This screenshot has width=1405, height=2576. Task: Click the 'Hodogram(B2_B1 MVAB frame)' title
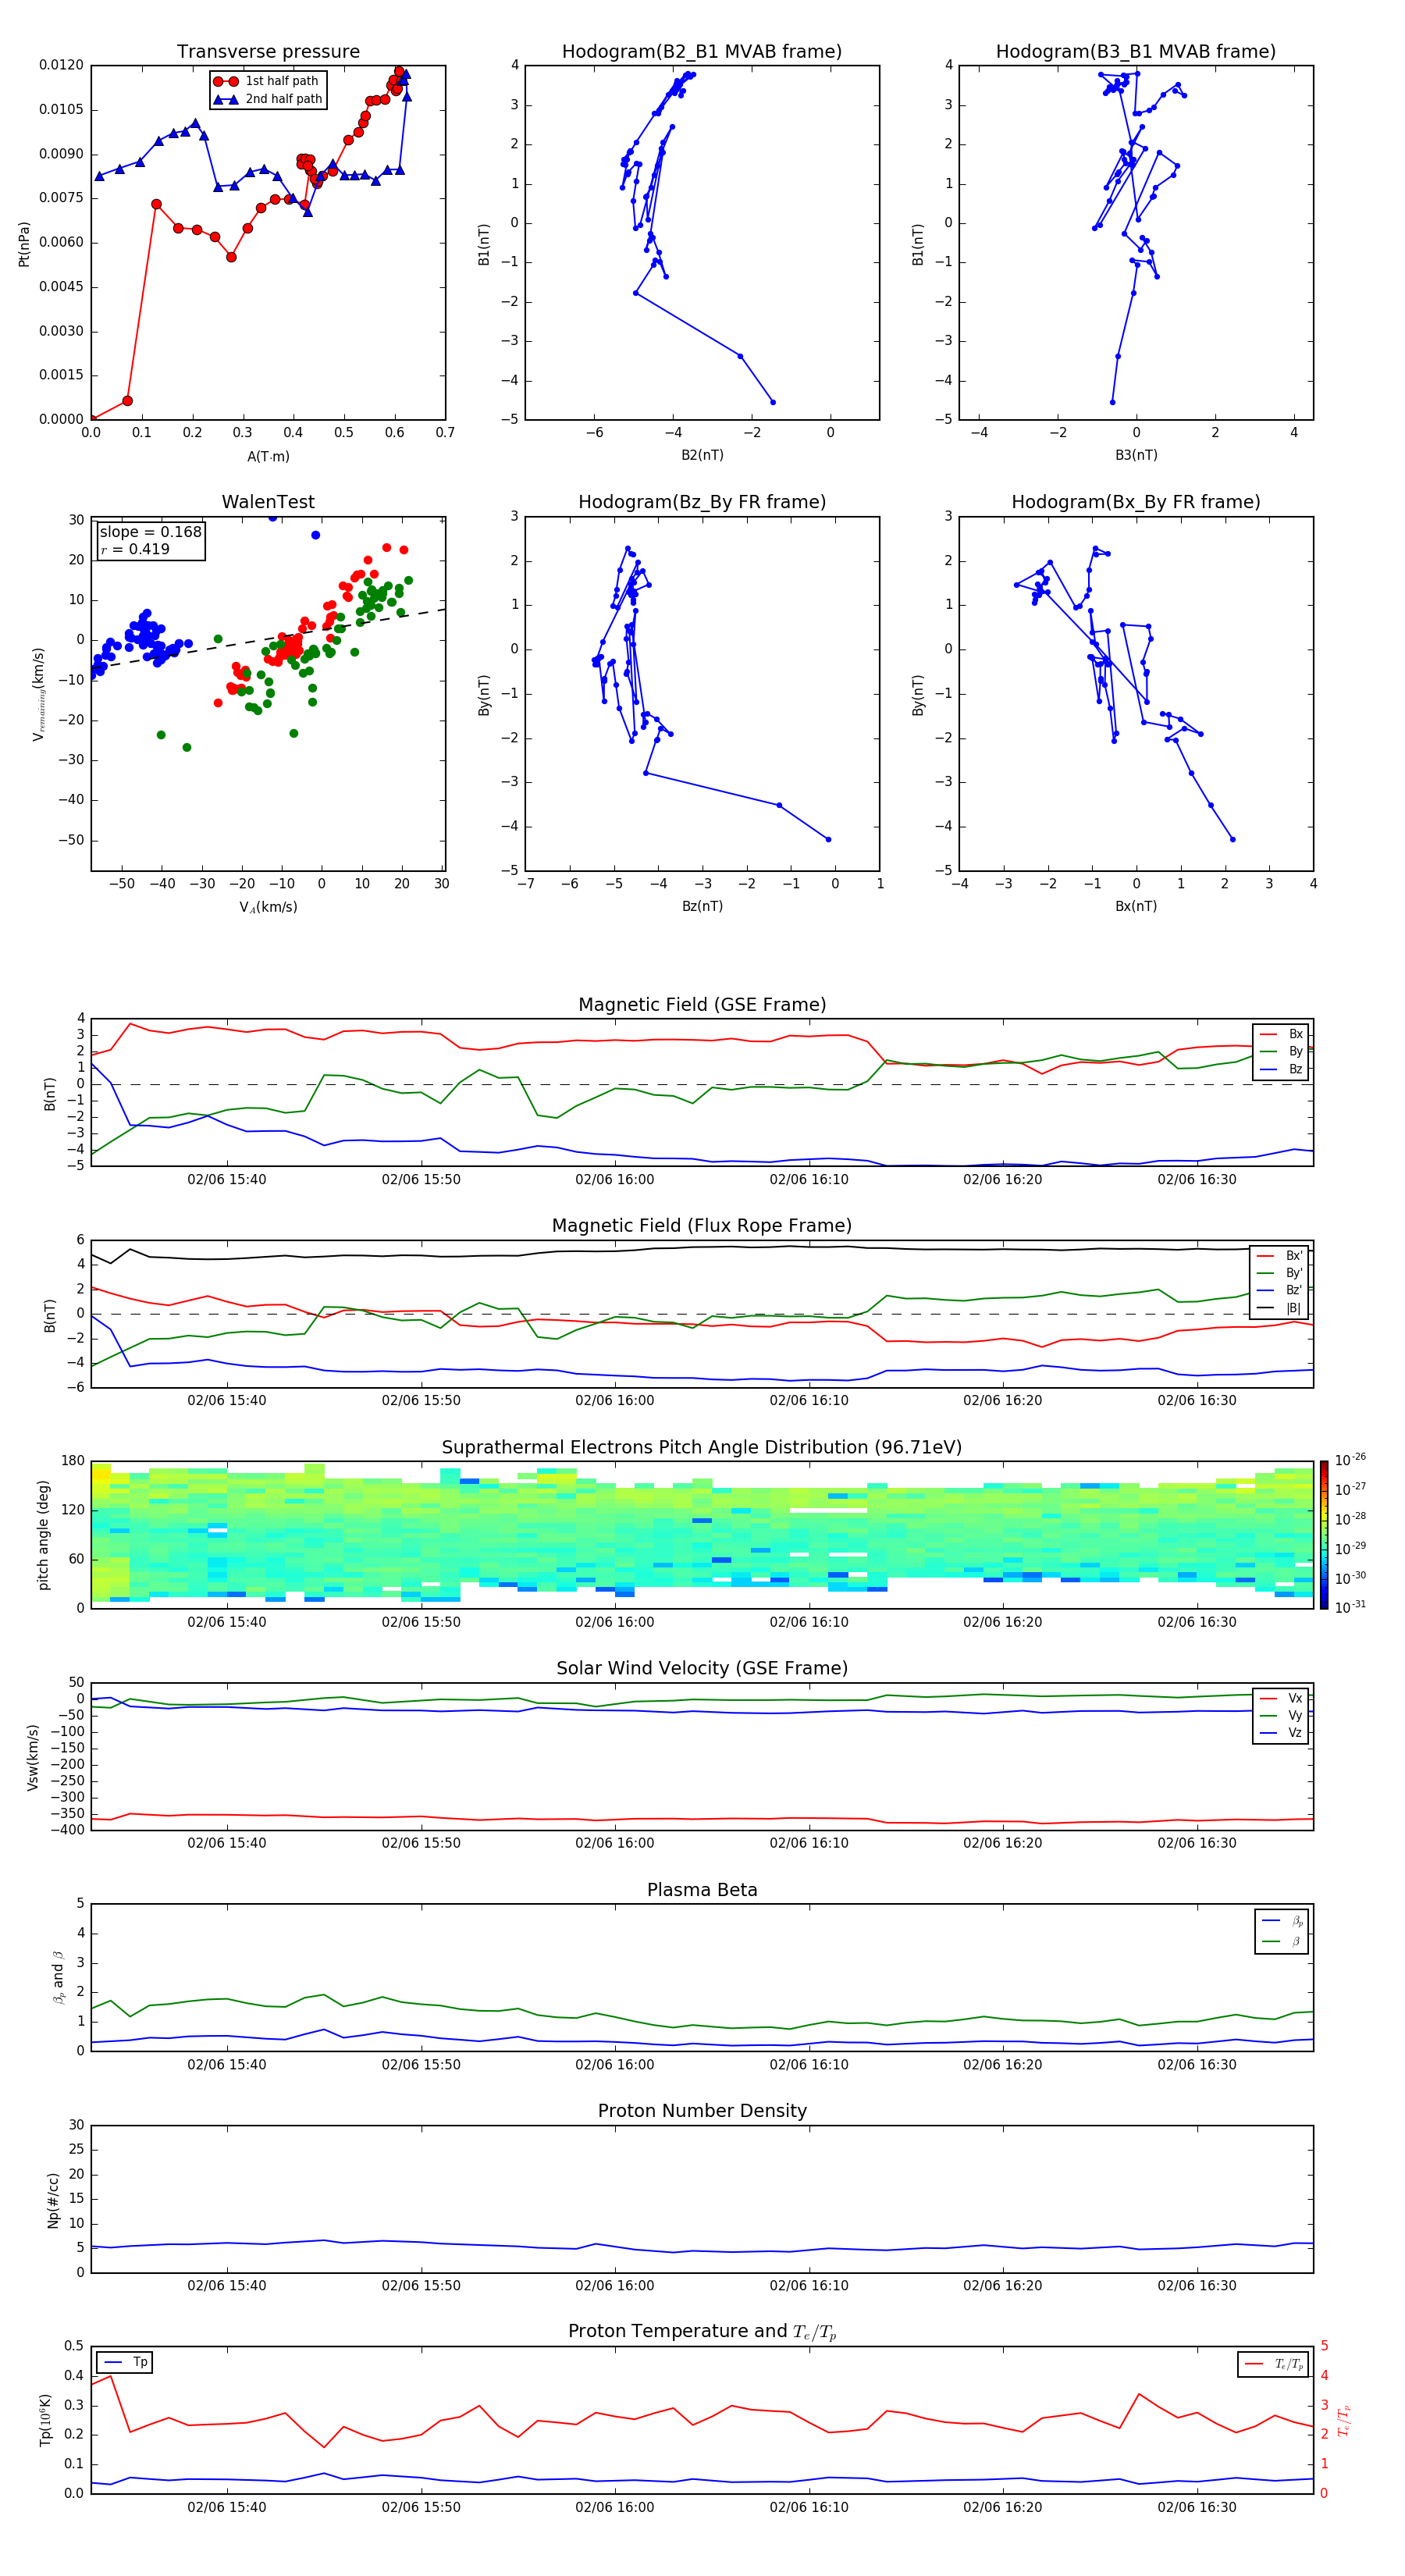702,51
